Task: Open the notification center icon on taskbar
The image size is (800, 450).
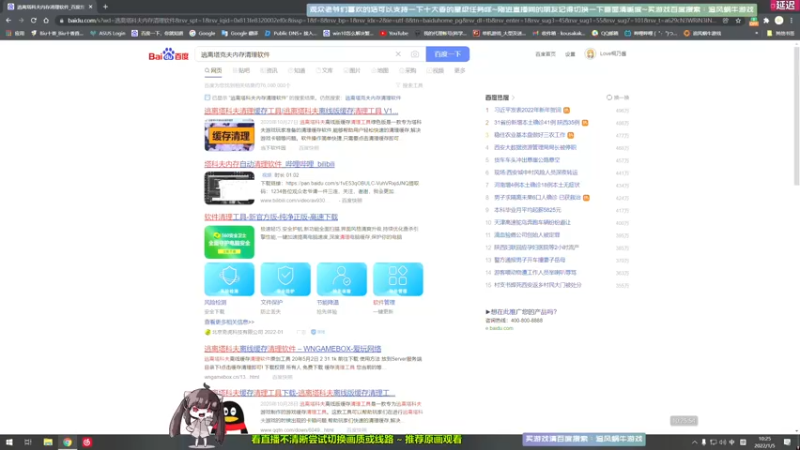Action: tap(788, 442)
